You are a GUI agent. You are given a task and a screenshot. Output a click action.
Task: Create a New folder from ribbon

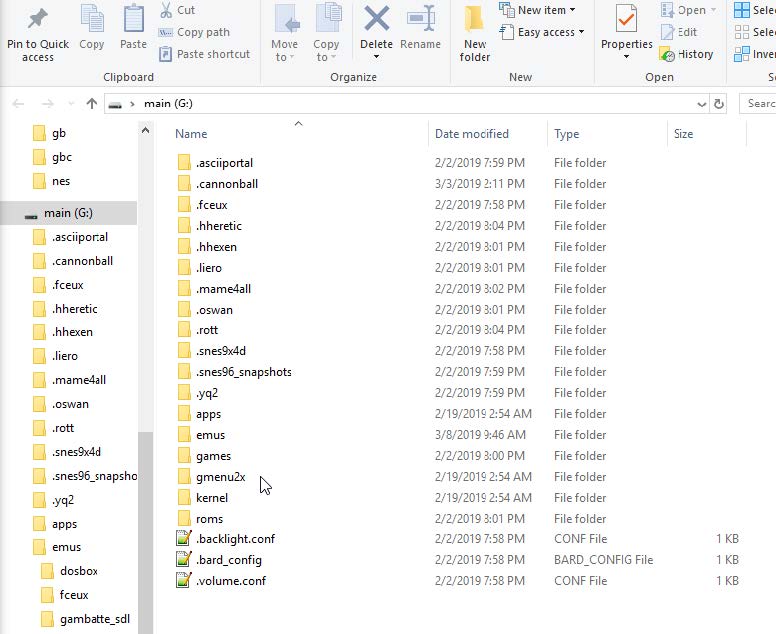(x=475, y=33)
